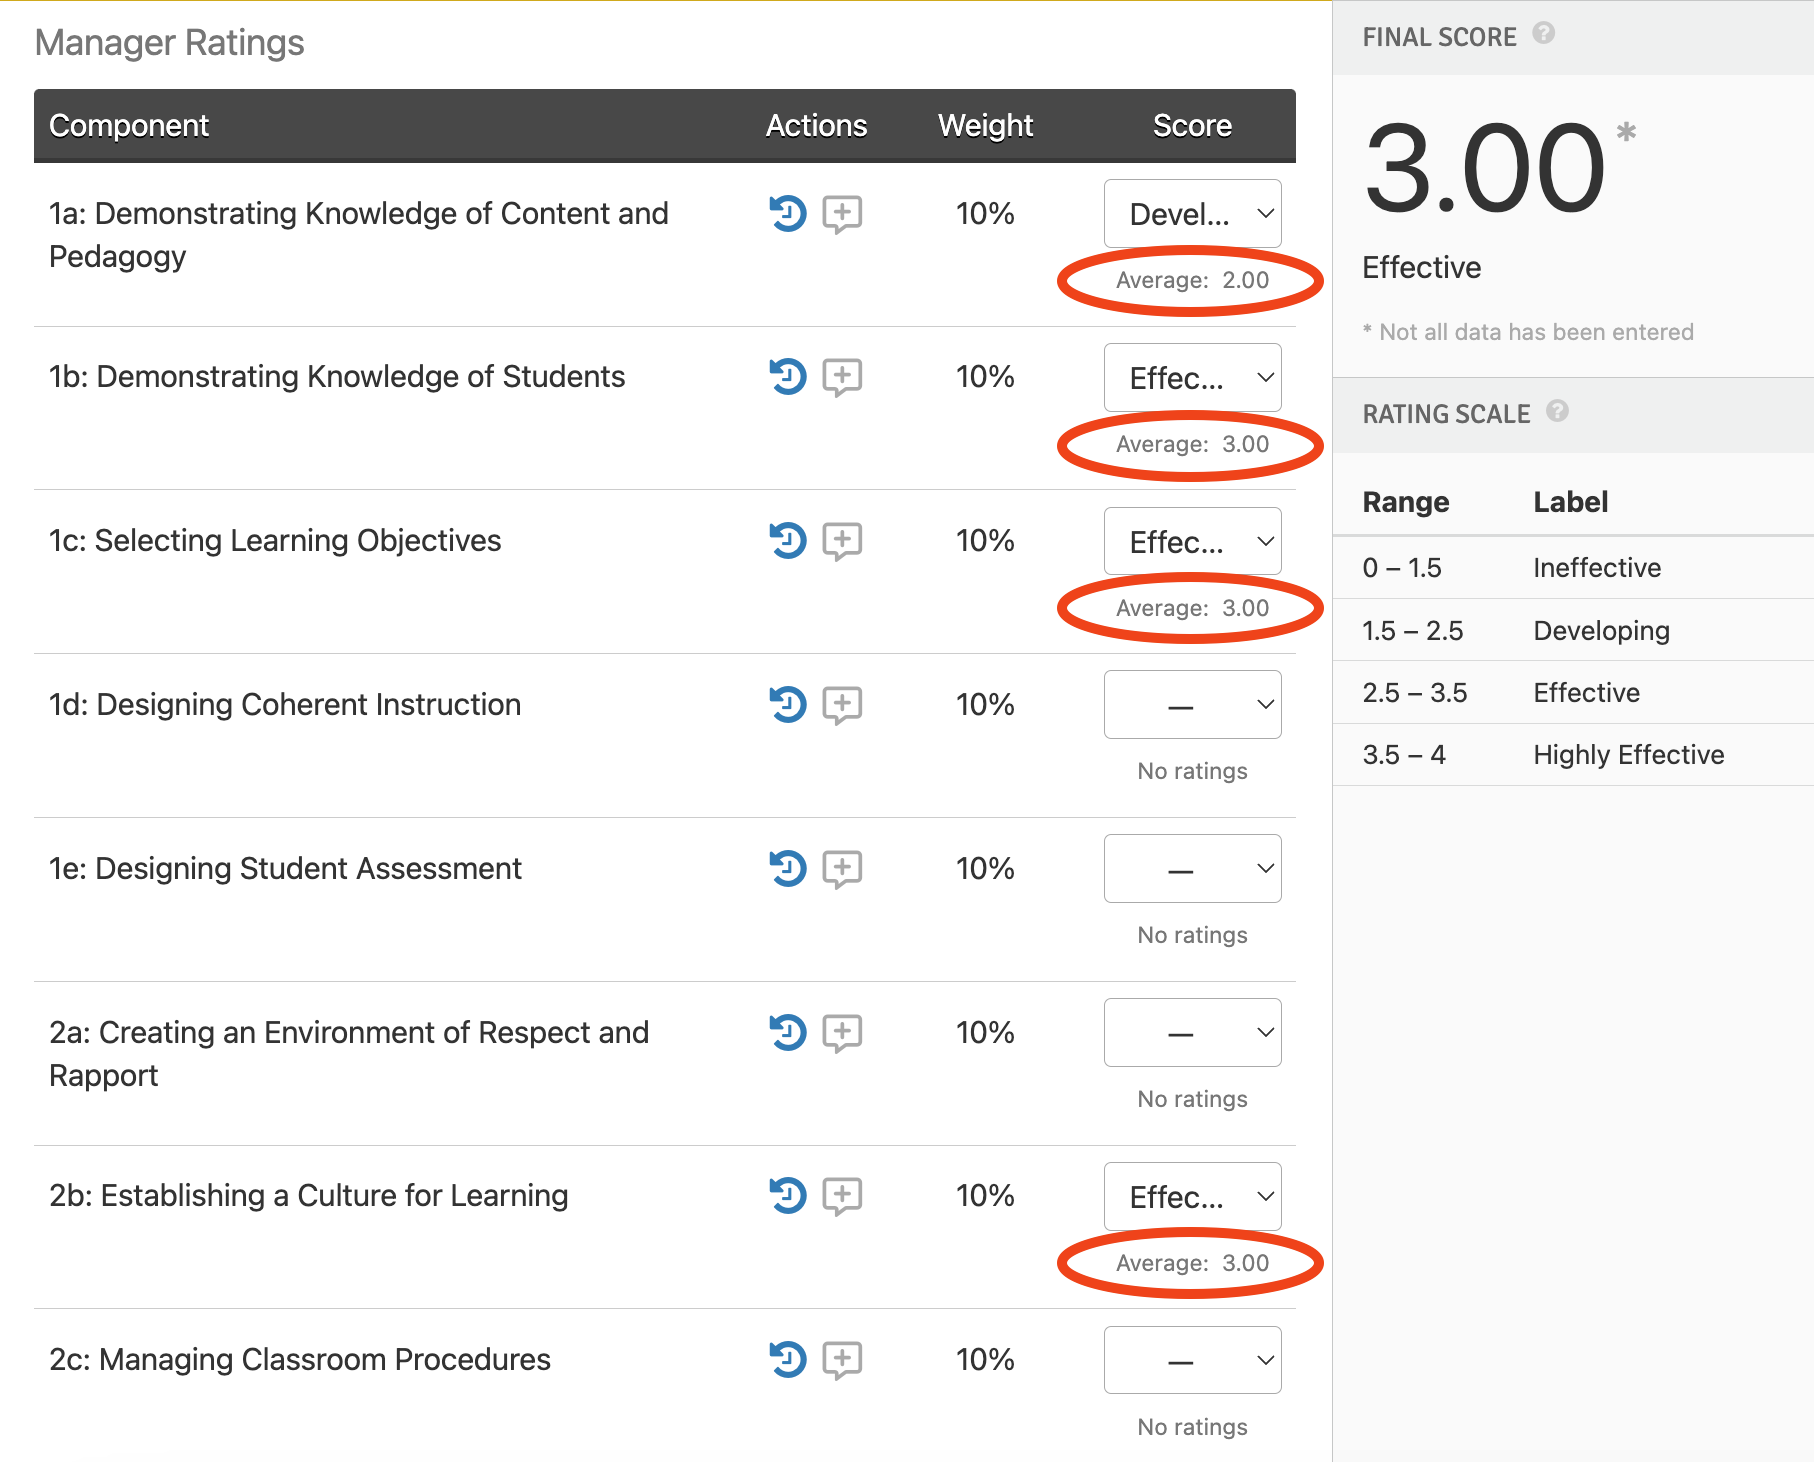Screen dimensions: 1814x1462
Task: Open rating history for component 1a
Action: pos(787,213)
